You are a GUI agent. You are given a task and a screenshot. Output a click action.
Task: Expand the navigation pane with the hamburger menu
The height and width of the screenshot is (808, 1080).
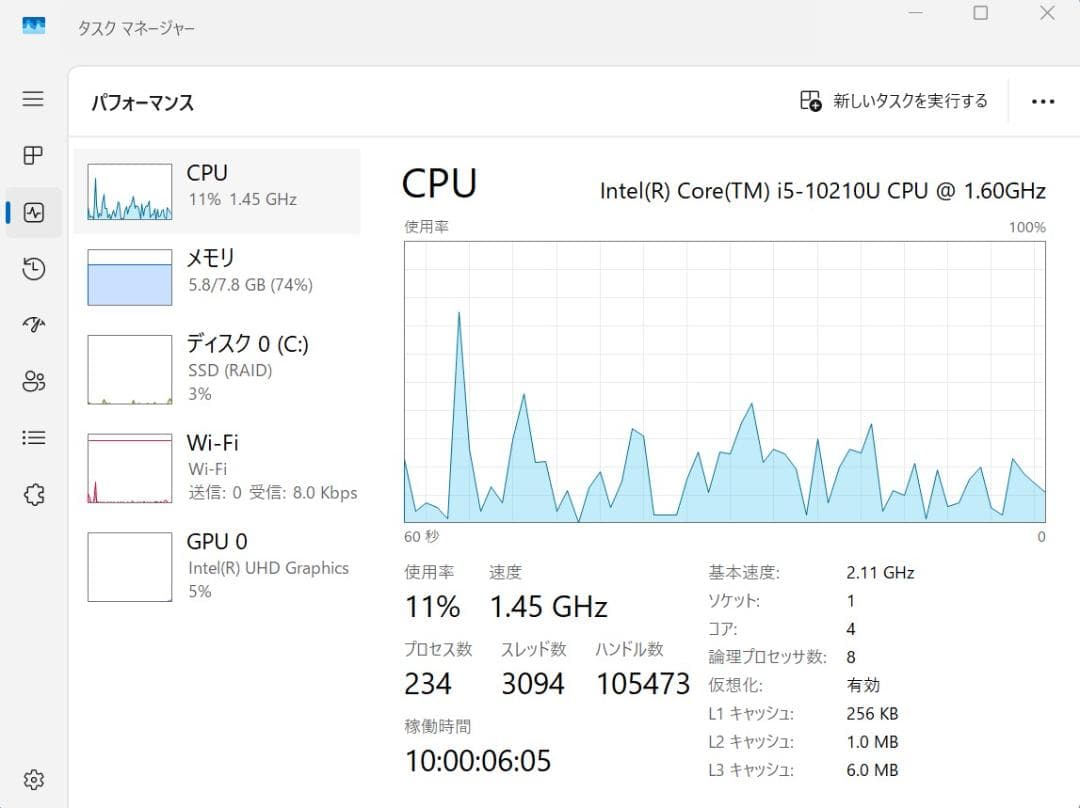(x=33, y=99)
